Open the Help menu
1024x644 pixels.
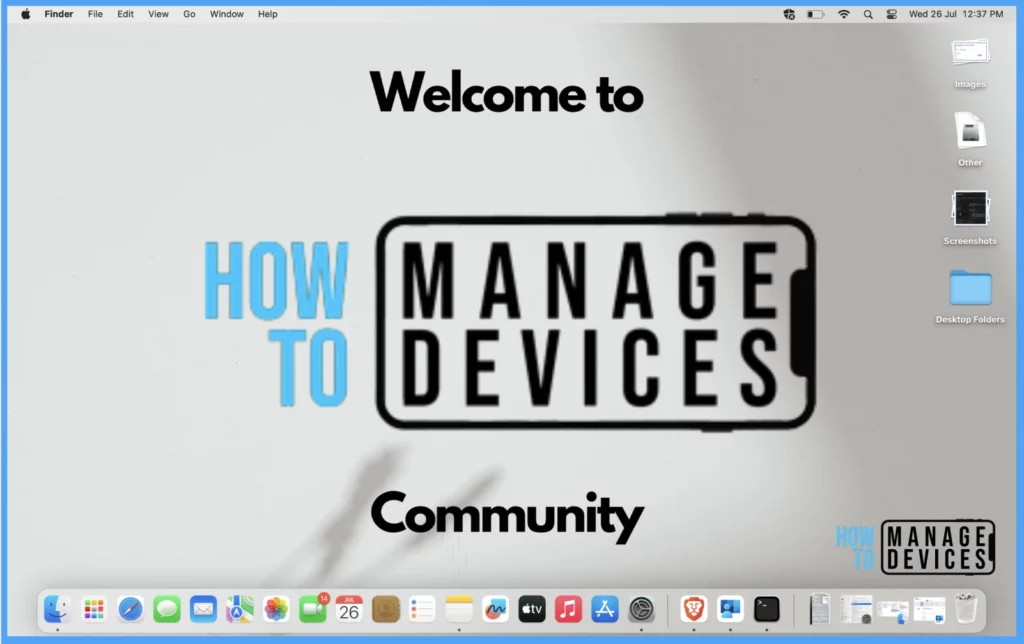pyautogui.click(x=268, y=14)
